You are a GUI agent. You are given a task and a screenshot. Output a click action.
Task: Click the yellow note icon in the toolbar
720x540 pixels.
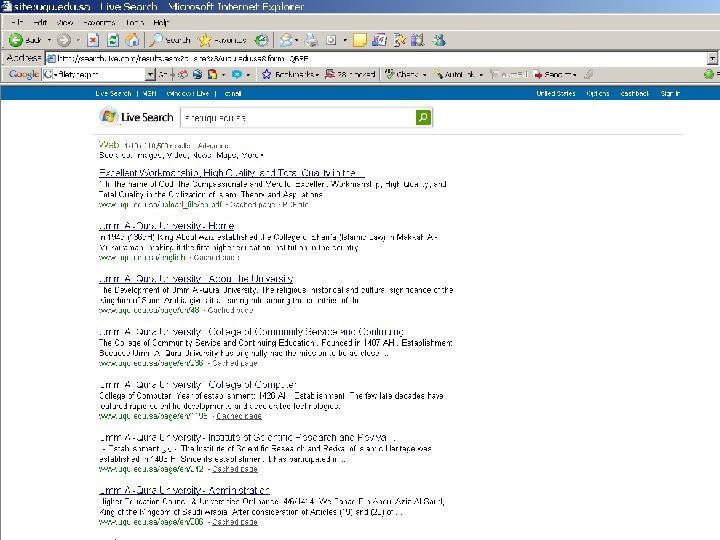click(360, 40)
